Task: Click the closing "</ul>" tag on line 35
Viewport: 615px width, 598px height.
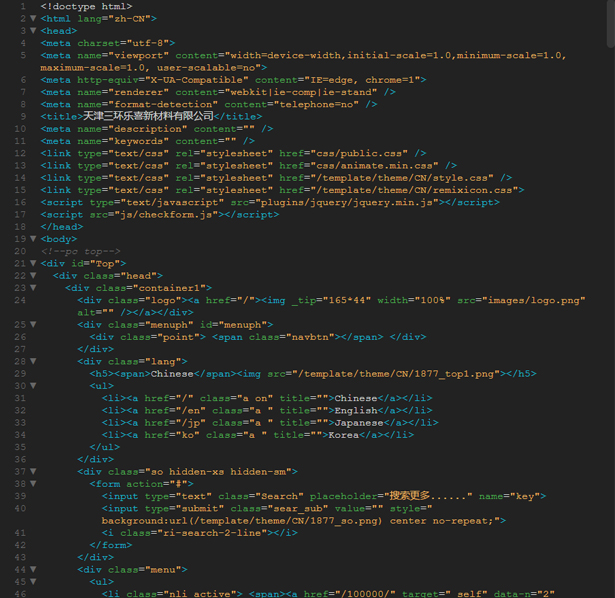Action: [x=105, y=447]
